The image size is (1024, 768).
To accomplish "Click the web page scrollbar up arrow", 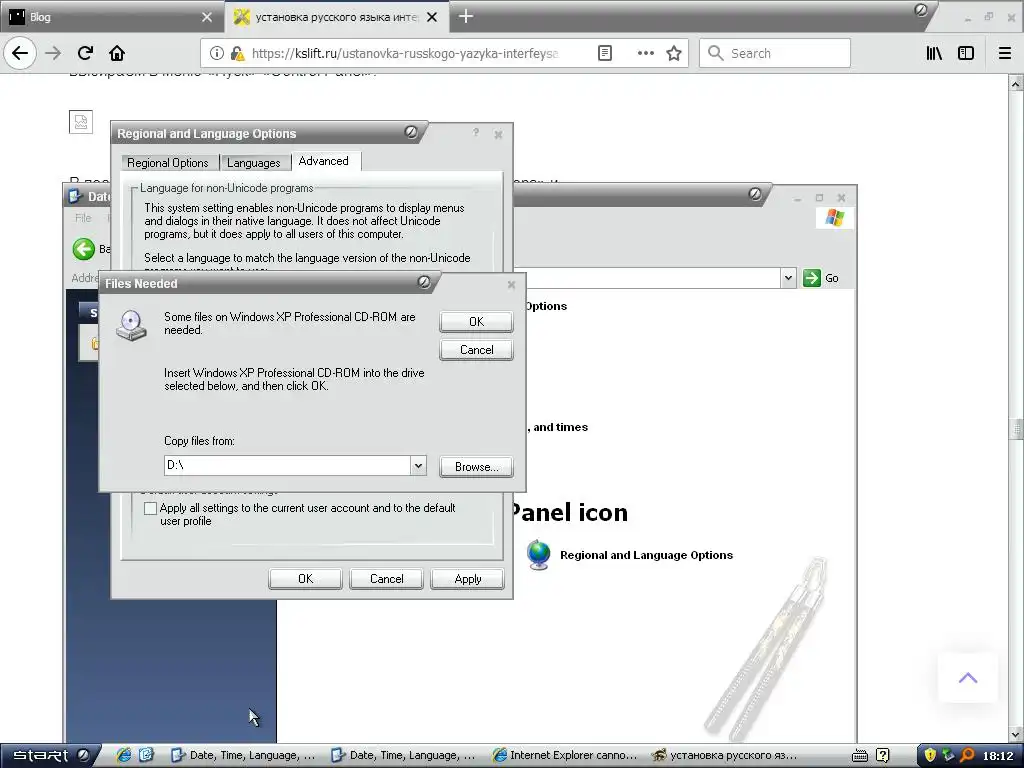I will pyautogui.click(x=1016, y=84).
